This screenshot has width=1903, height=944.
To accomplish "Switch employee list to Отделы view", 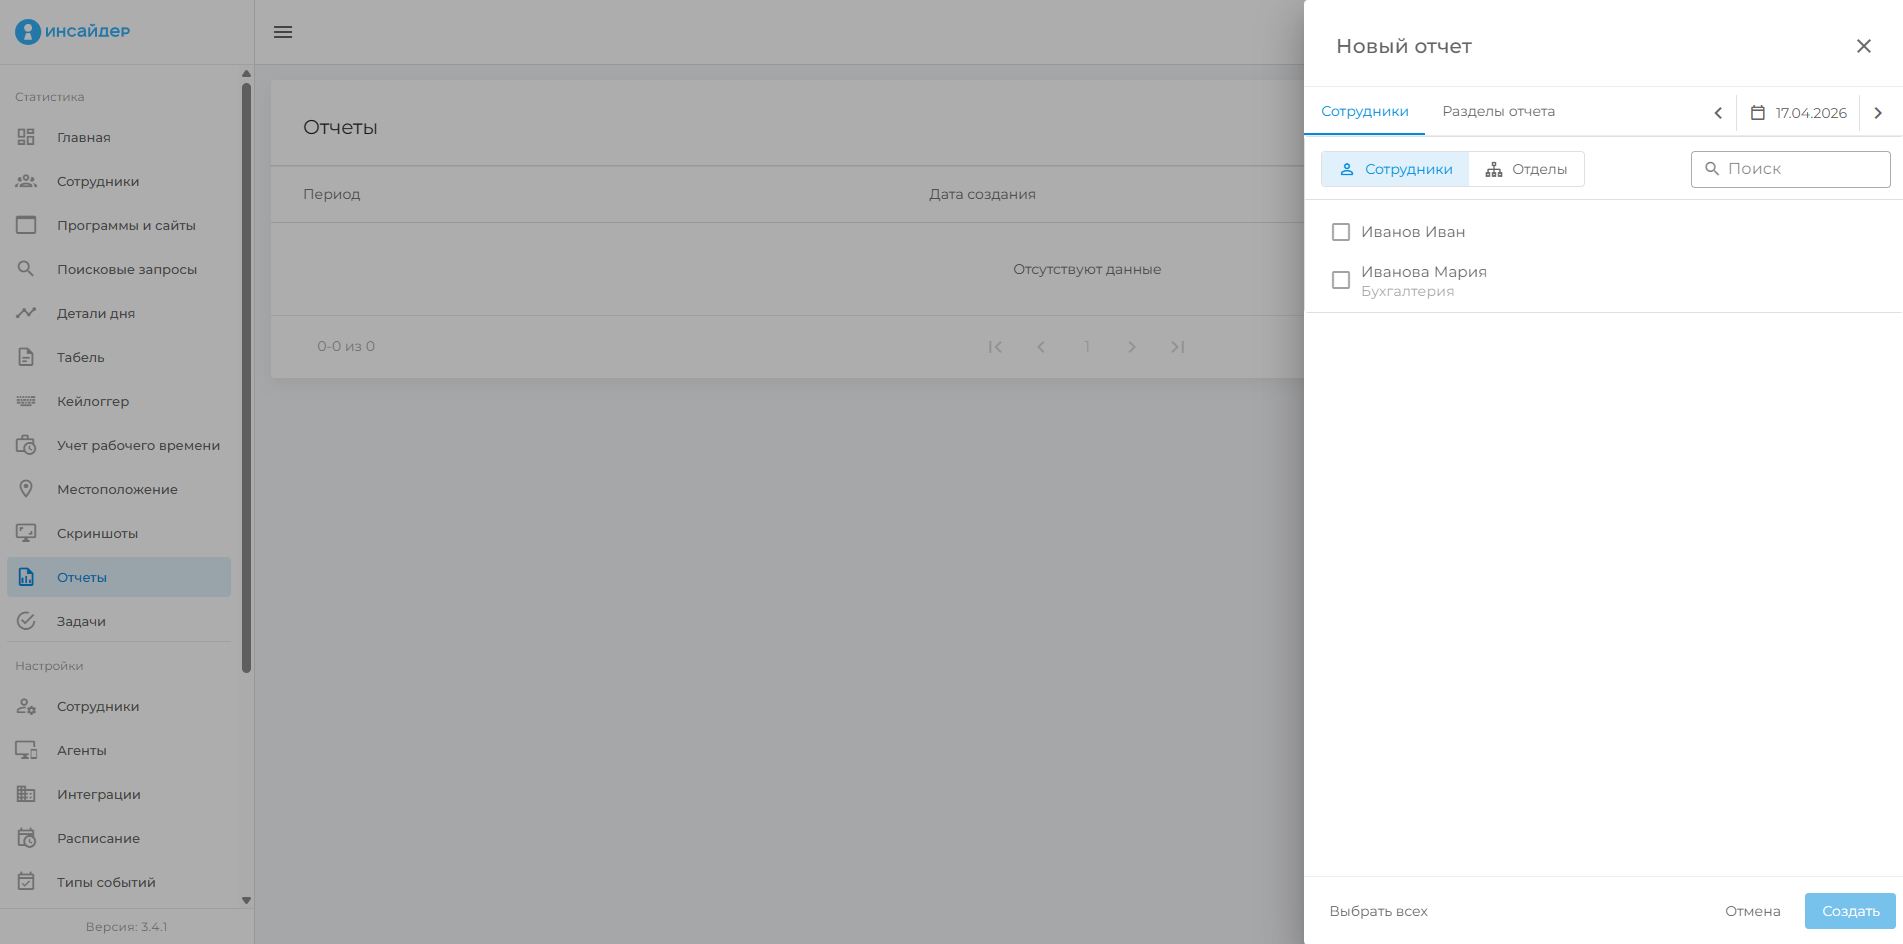I will 1526,169.
